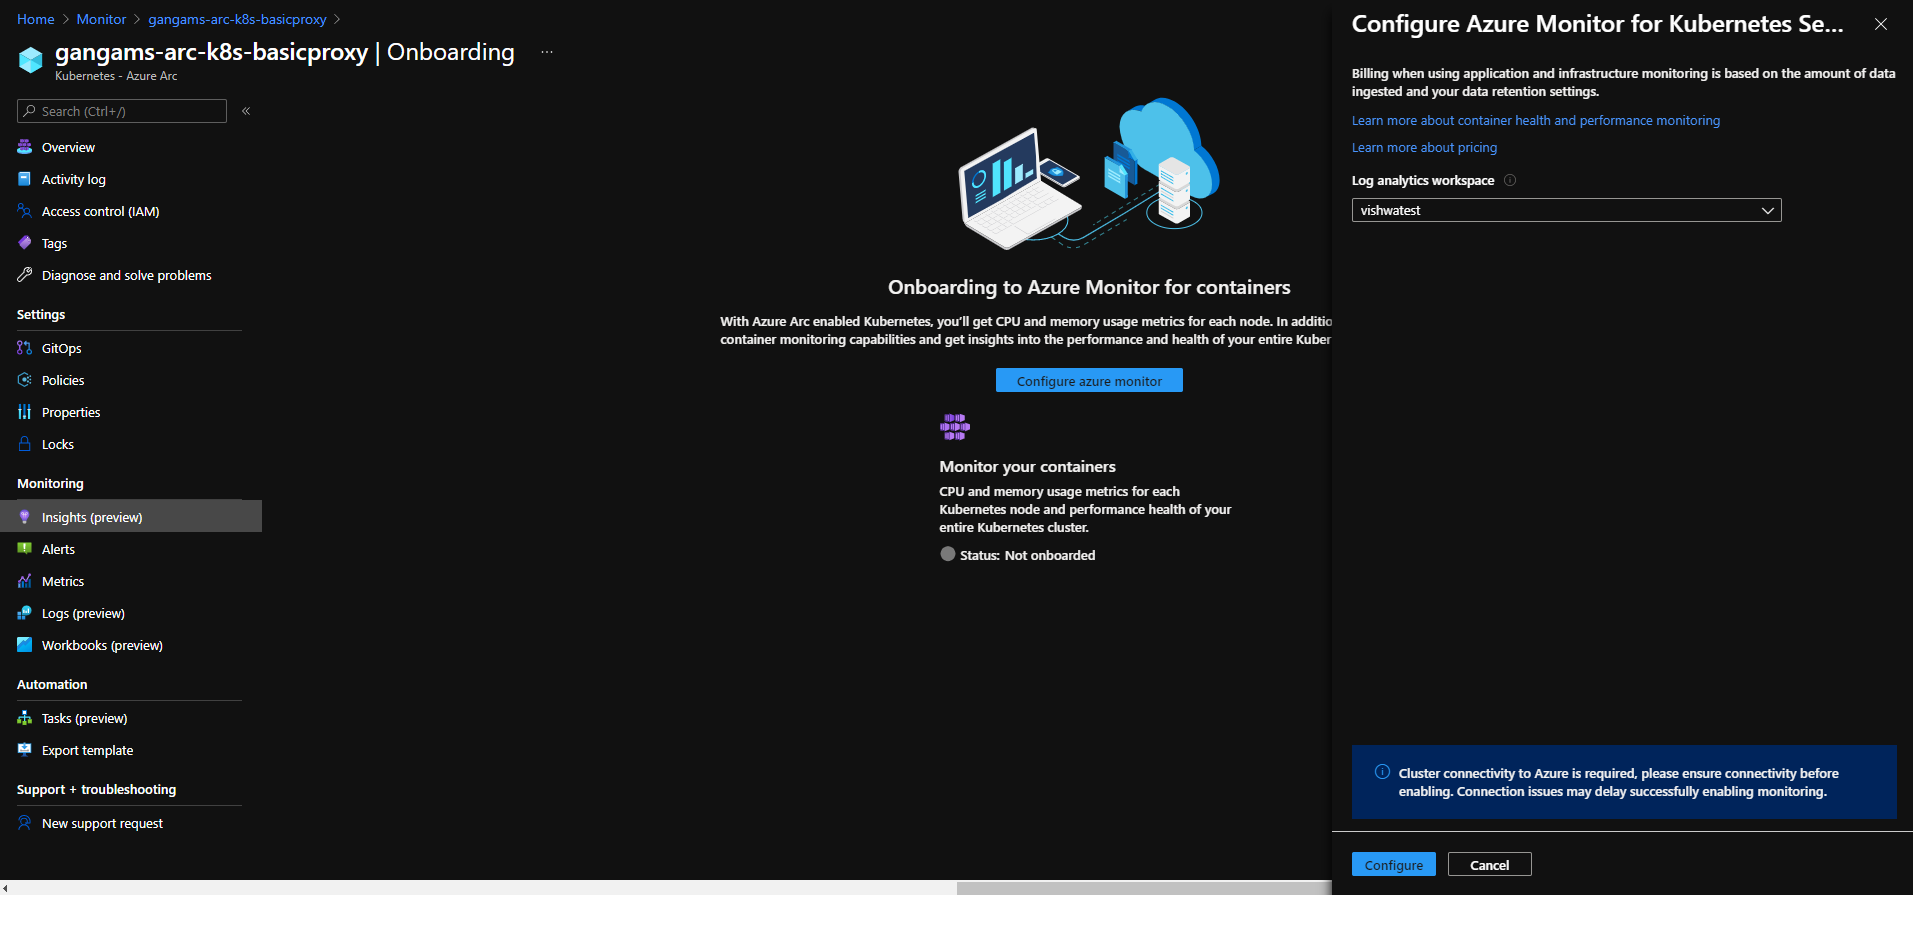The image size is (1913, 927).
Task: Click the Cancel button
Action: tap(1489, 865)
